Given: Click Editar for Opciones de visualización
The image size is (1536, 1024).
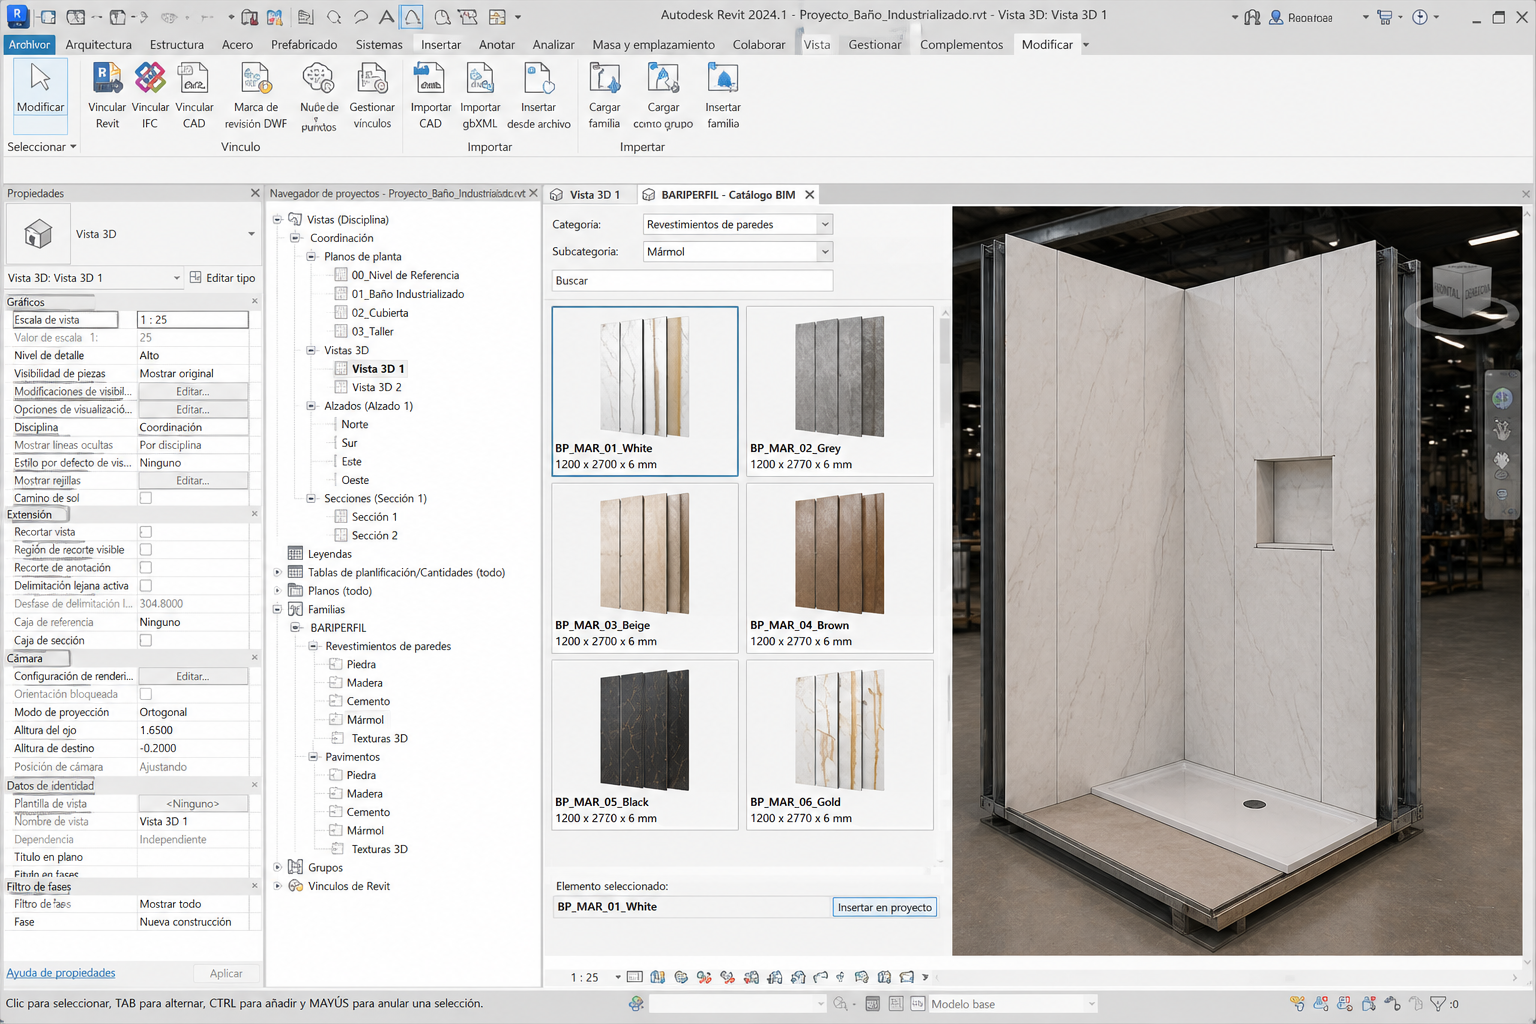Looking at the screenshot, I should (x=193, y=409).
